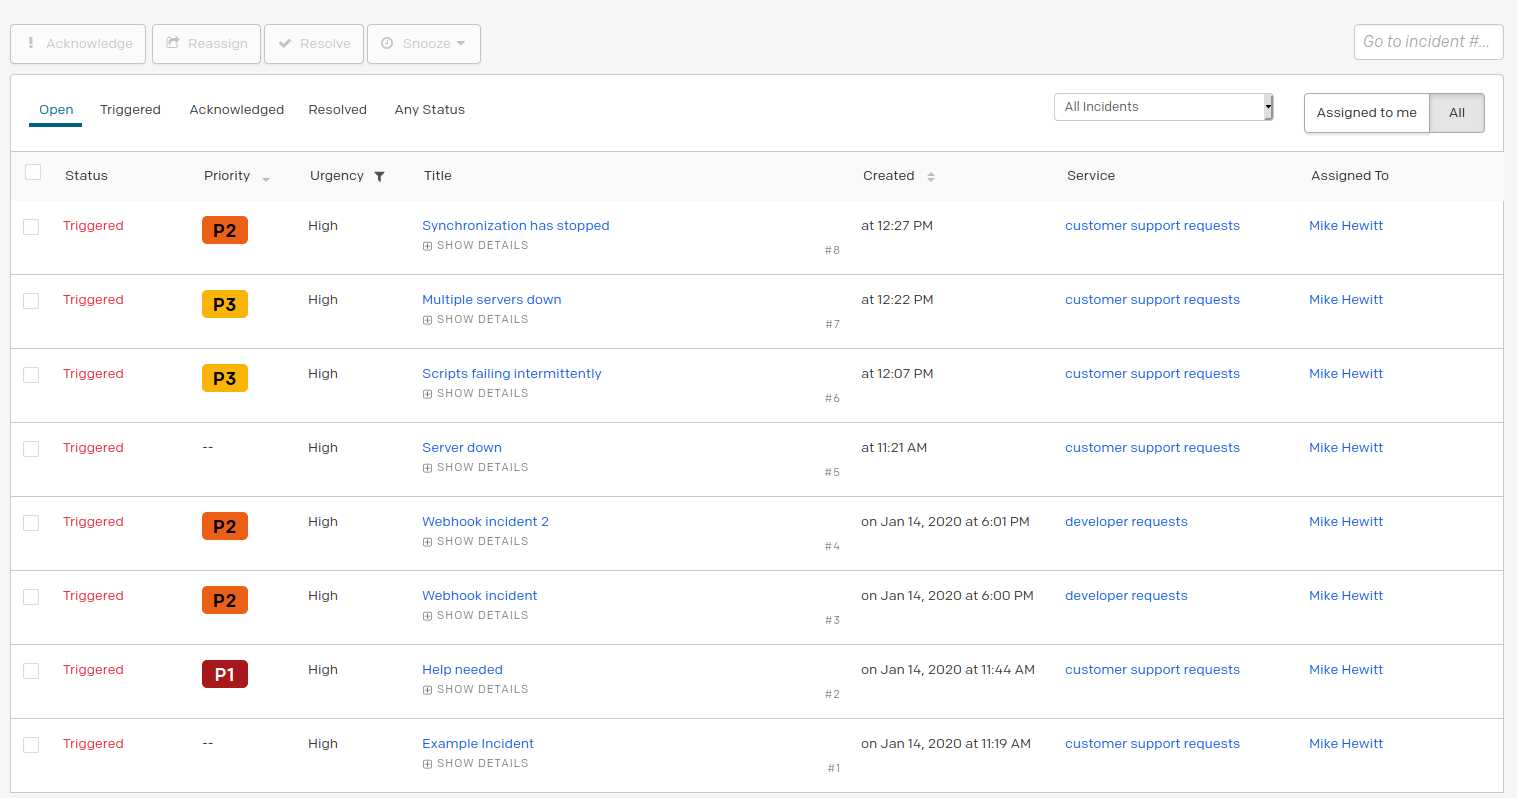Check the box for Synchronization has stopped
This screenshot has width=1517, height=798.
point(30,227)
